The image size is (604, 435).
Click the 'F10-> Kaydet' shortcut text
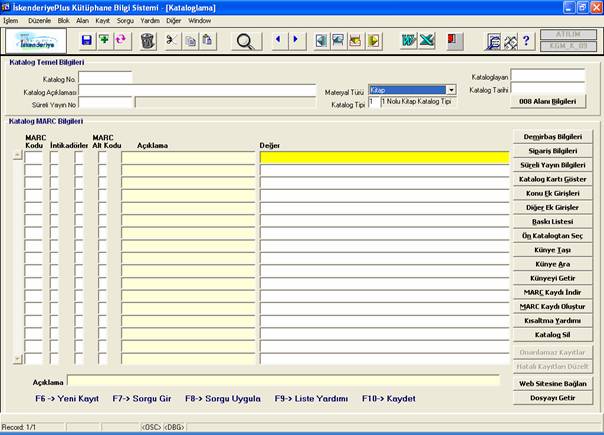click(x=389, y=399)
